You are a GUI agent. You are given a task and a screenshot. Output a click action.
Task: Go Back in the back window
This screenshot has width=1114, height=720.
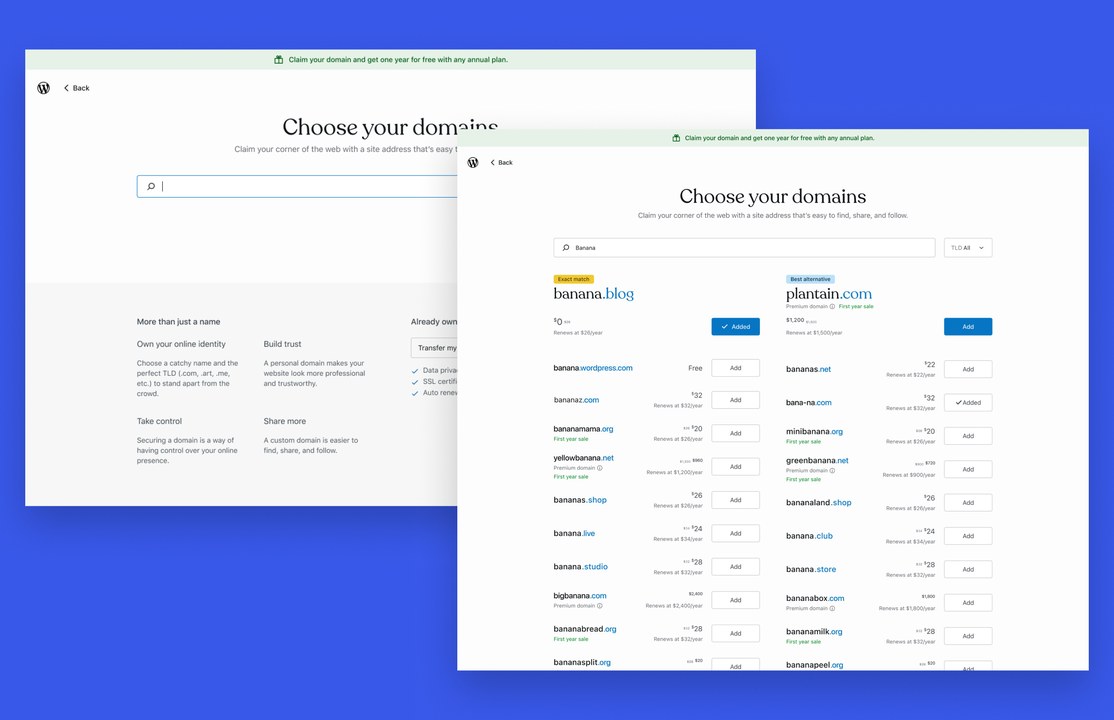[x=77, y=88]
